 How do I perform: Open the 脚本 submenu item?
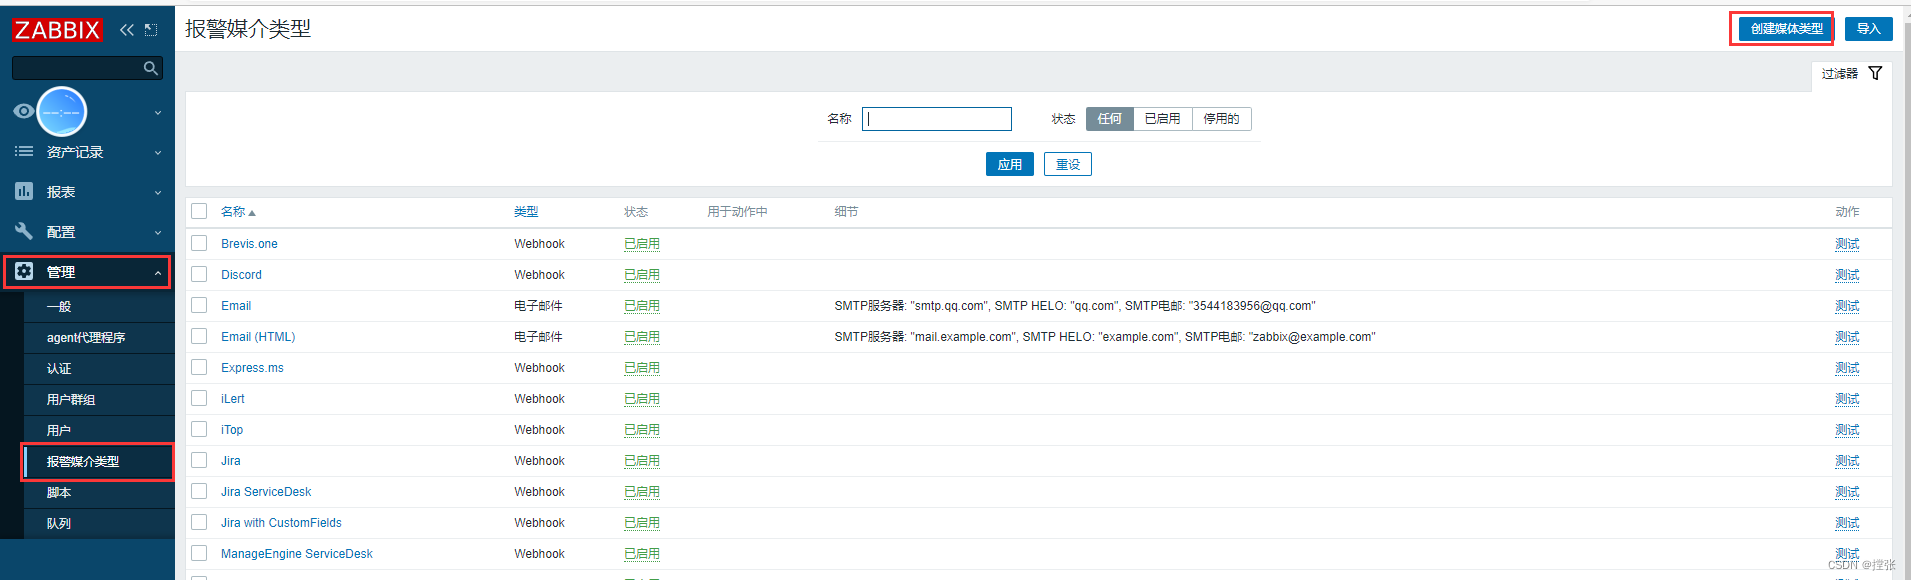pyautogui.click(x=99, y=493)
